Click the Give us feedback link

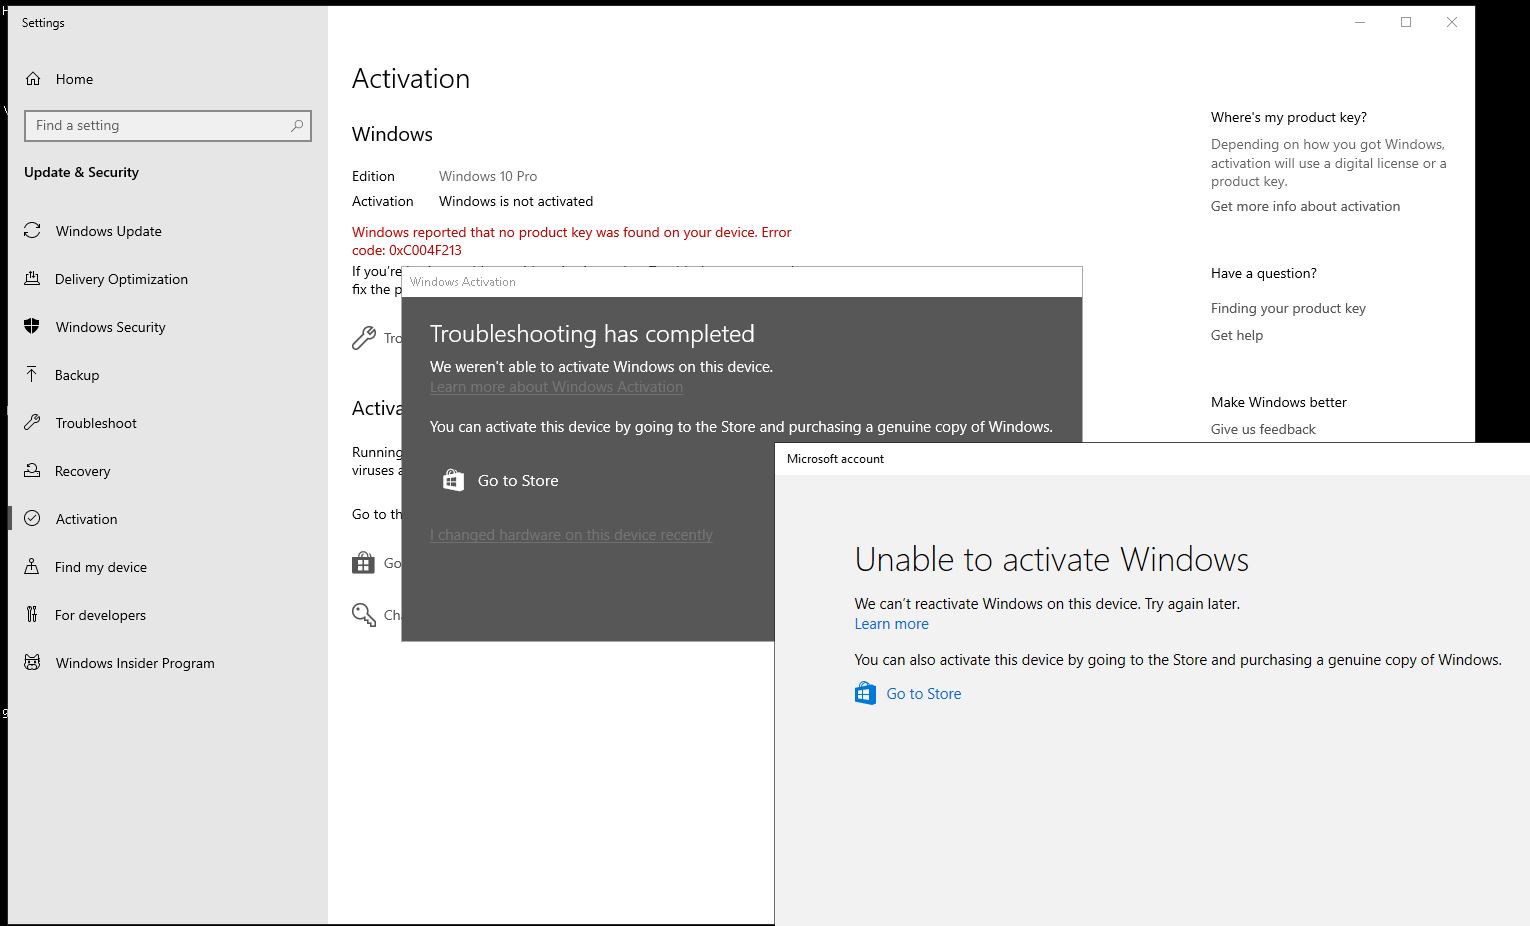pyautogui.click(x=1263, y=429)
